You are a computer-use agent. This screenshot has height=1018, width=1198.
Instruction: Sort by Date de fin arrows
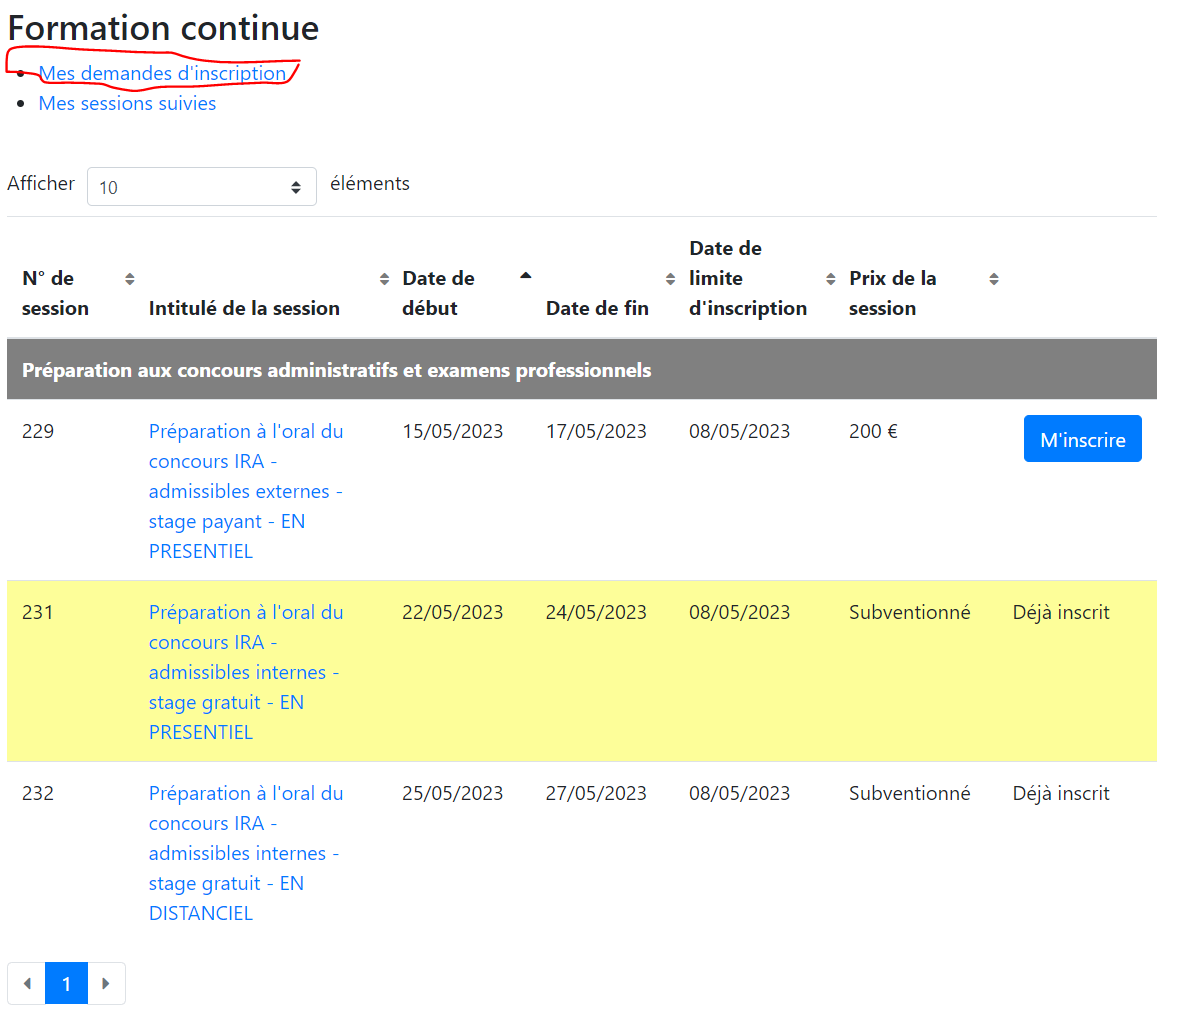670,279
